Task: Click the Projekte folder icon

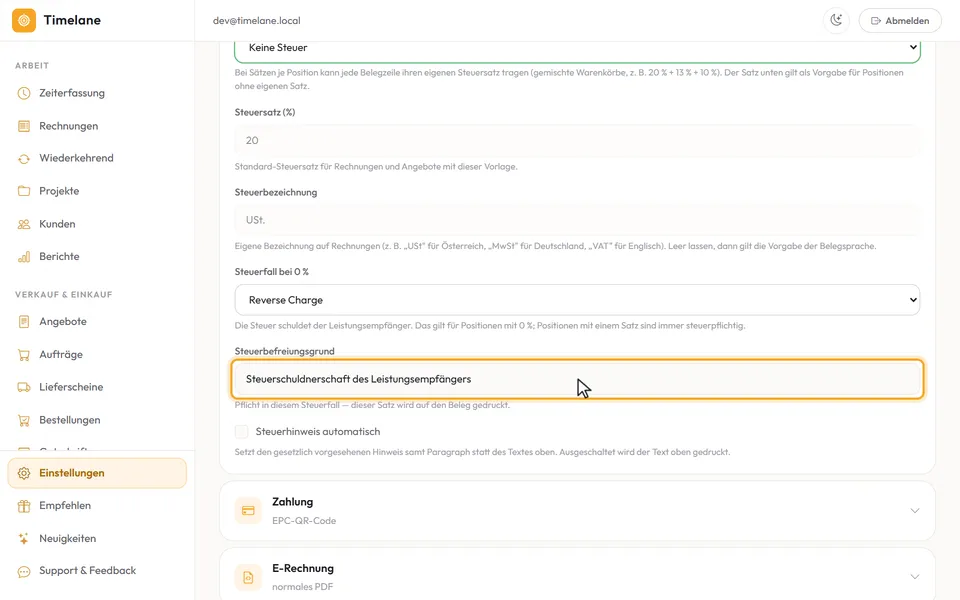Action: tap(24, 191)
